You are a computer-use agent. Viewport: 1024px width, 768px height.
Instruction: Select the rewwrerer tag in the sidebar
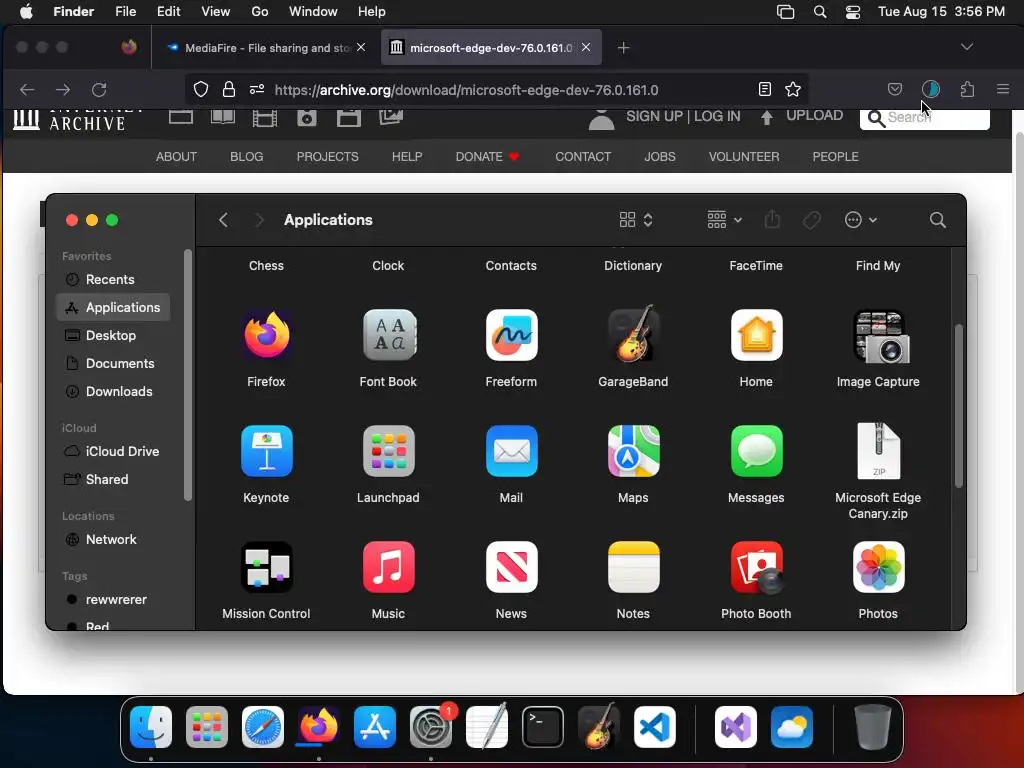click(x=113, y=600)
